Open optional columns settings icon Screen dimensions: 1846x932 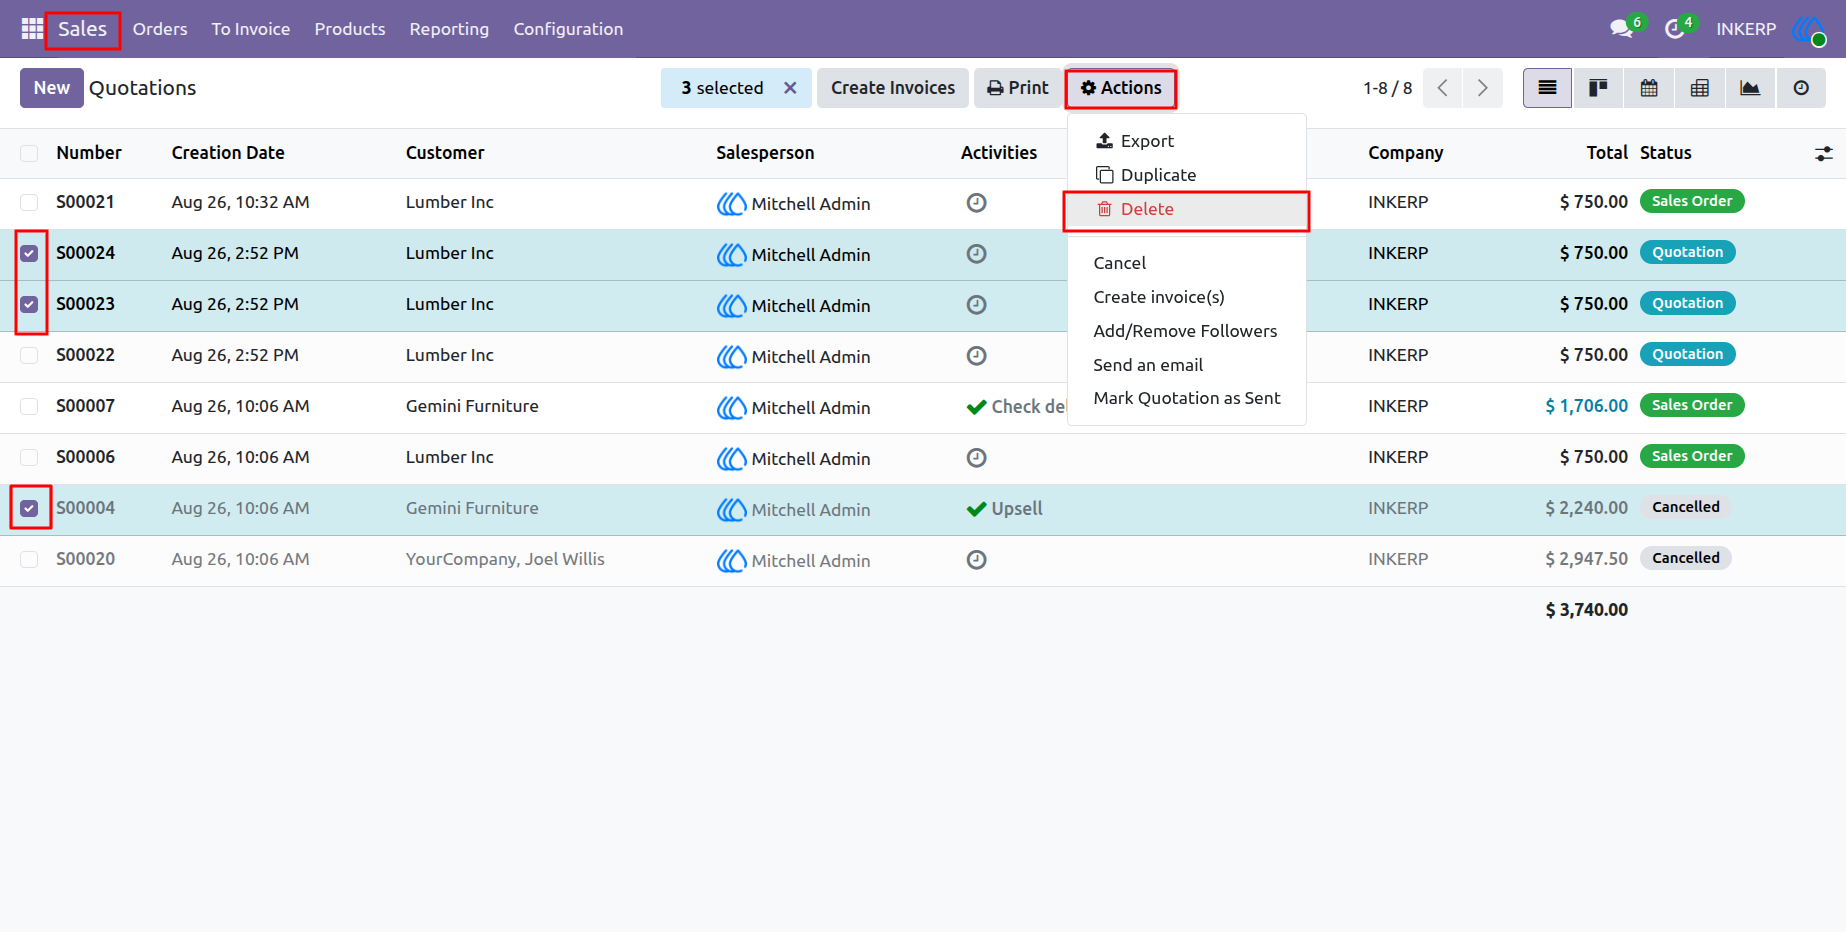pyautogui.click(x=1824, y=153)
